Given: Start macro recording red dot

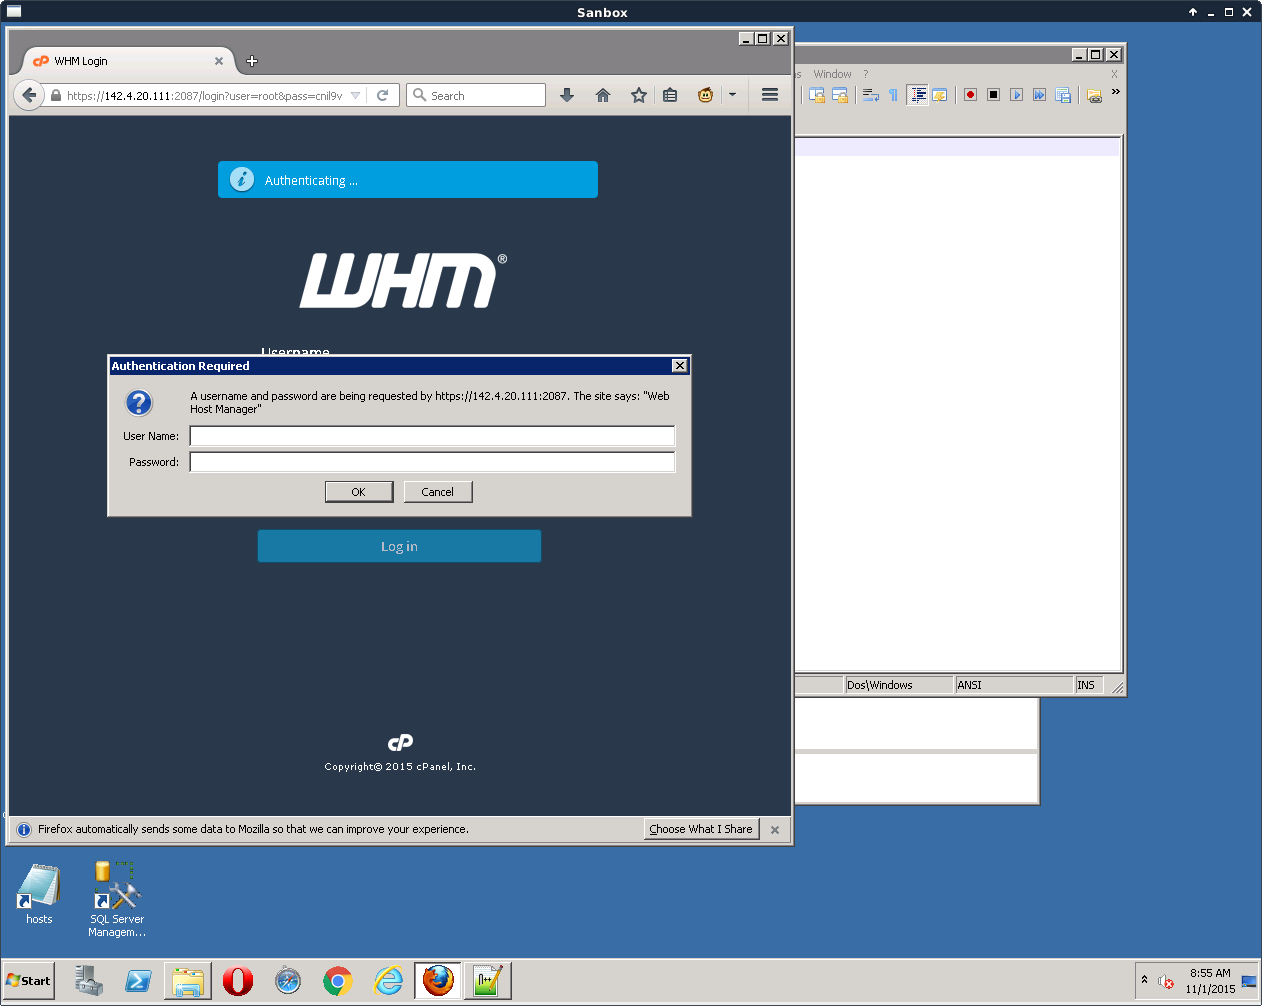Looking at the screenshot, I should [970, 95].
